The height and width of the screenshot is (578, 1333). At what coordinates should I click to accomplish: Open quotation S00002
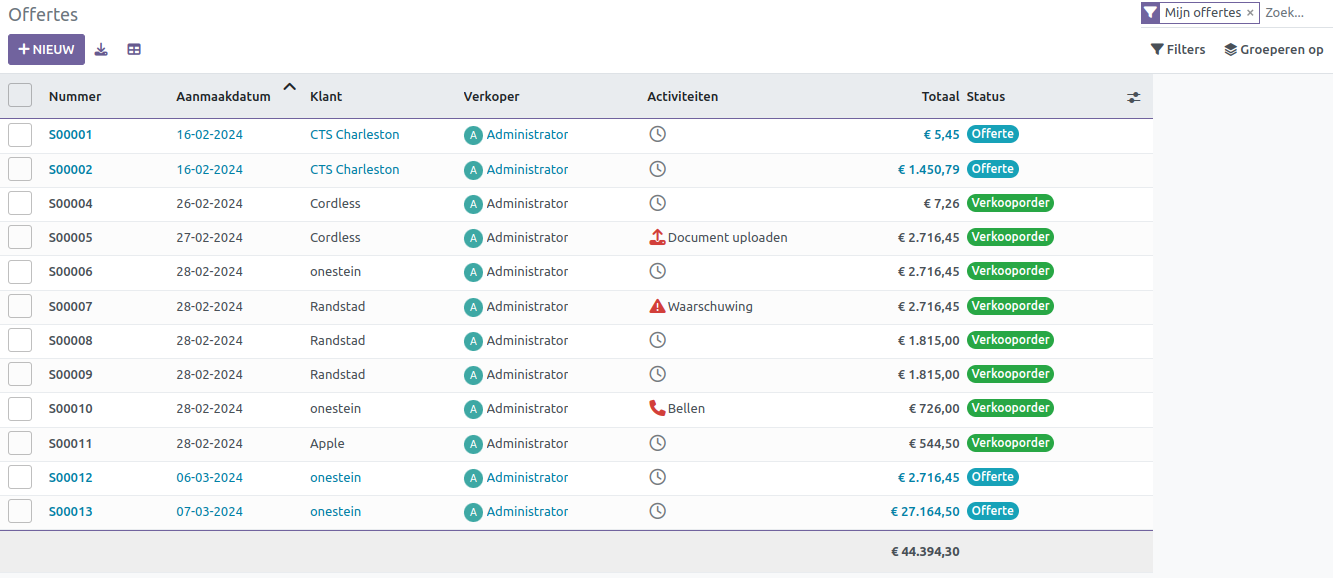pyautogui.click(x=71, y=170)
